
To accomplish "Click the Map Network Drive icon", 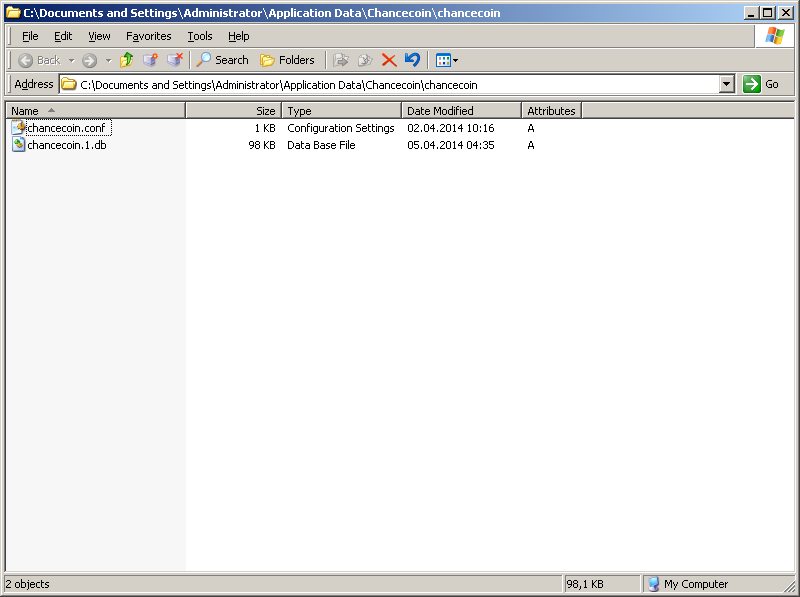I will click(151, 60).
